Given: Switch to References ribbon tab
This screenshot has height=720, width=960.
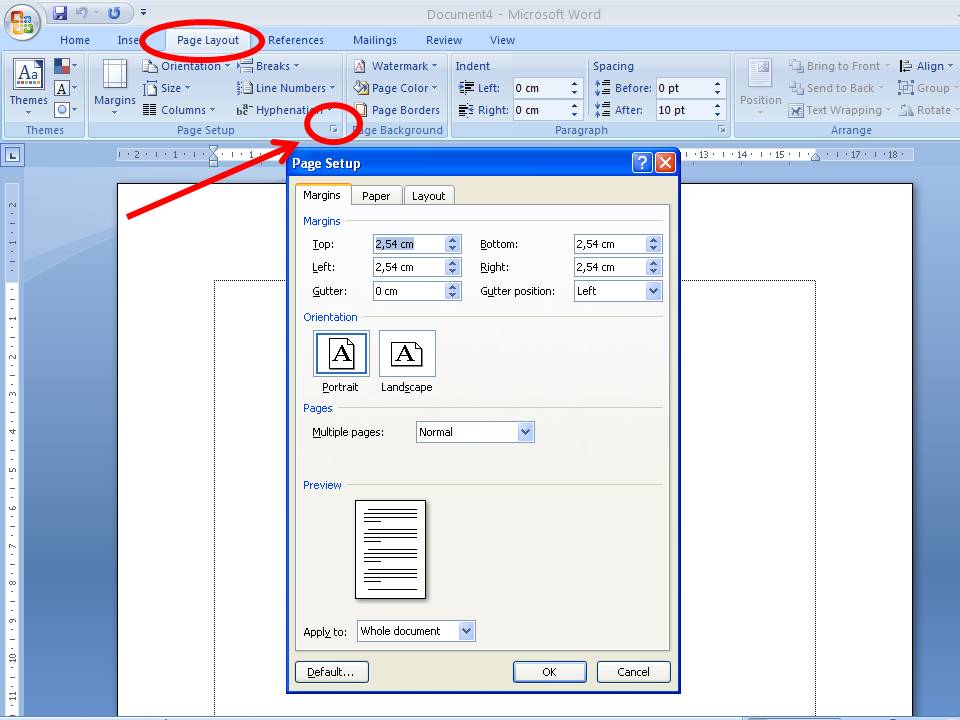Looking at the screenshot, I should (296, 40).
